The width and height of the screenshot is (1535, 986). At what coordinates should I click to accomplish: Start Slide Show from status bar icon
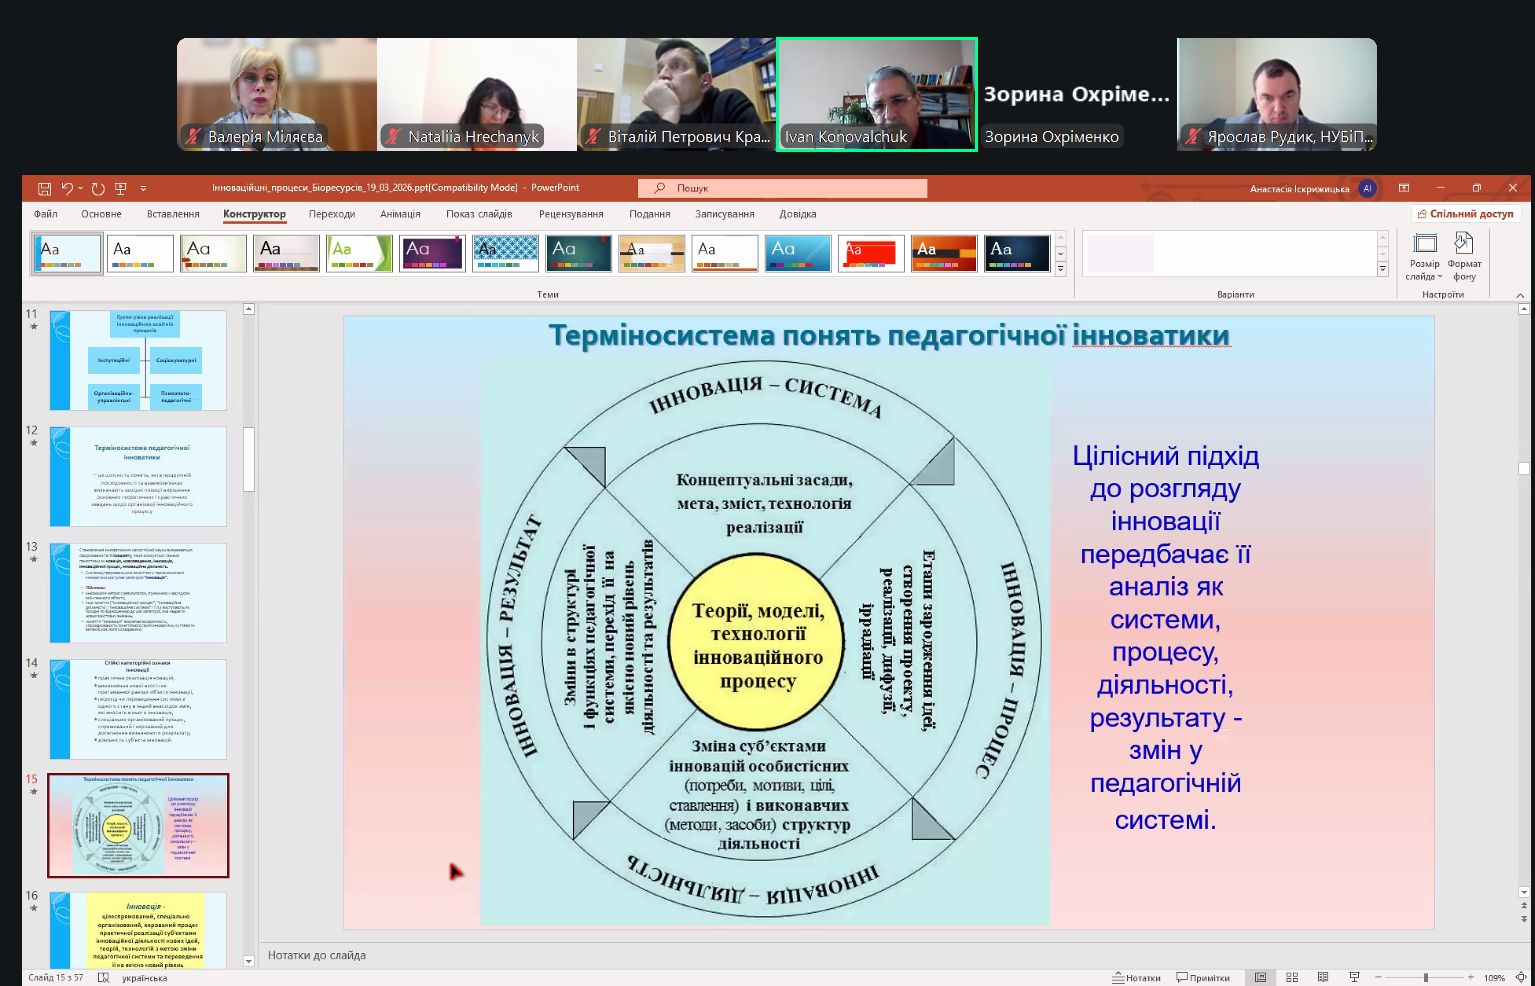coord(1354,978)
